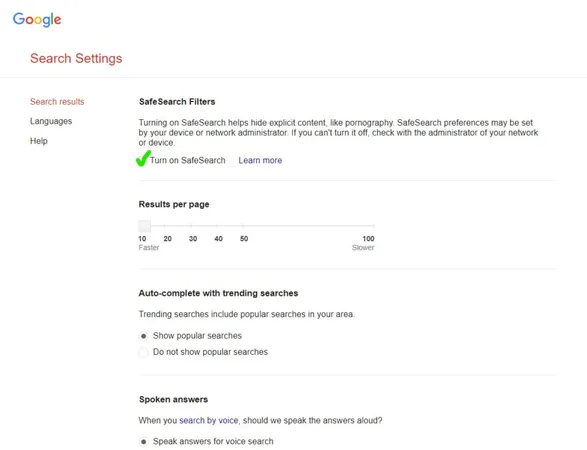This screenshot has width=587, height=450.
Task: Choose Speak answers for voice search
Action: coord(143,441)
